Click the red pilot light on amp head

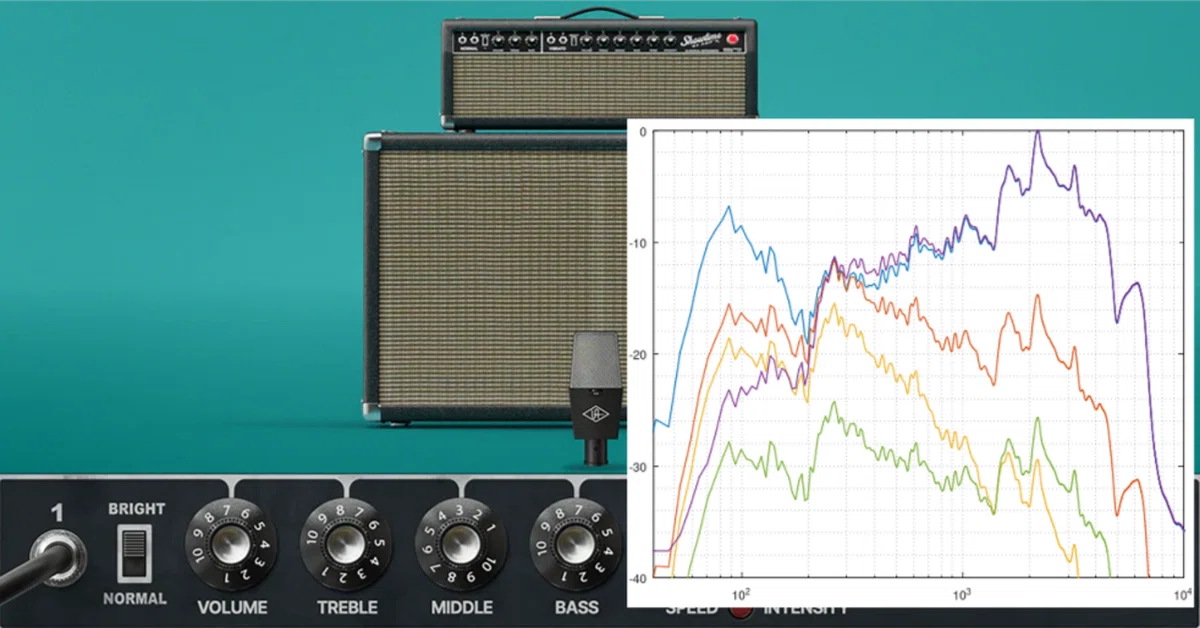[734, 40]
